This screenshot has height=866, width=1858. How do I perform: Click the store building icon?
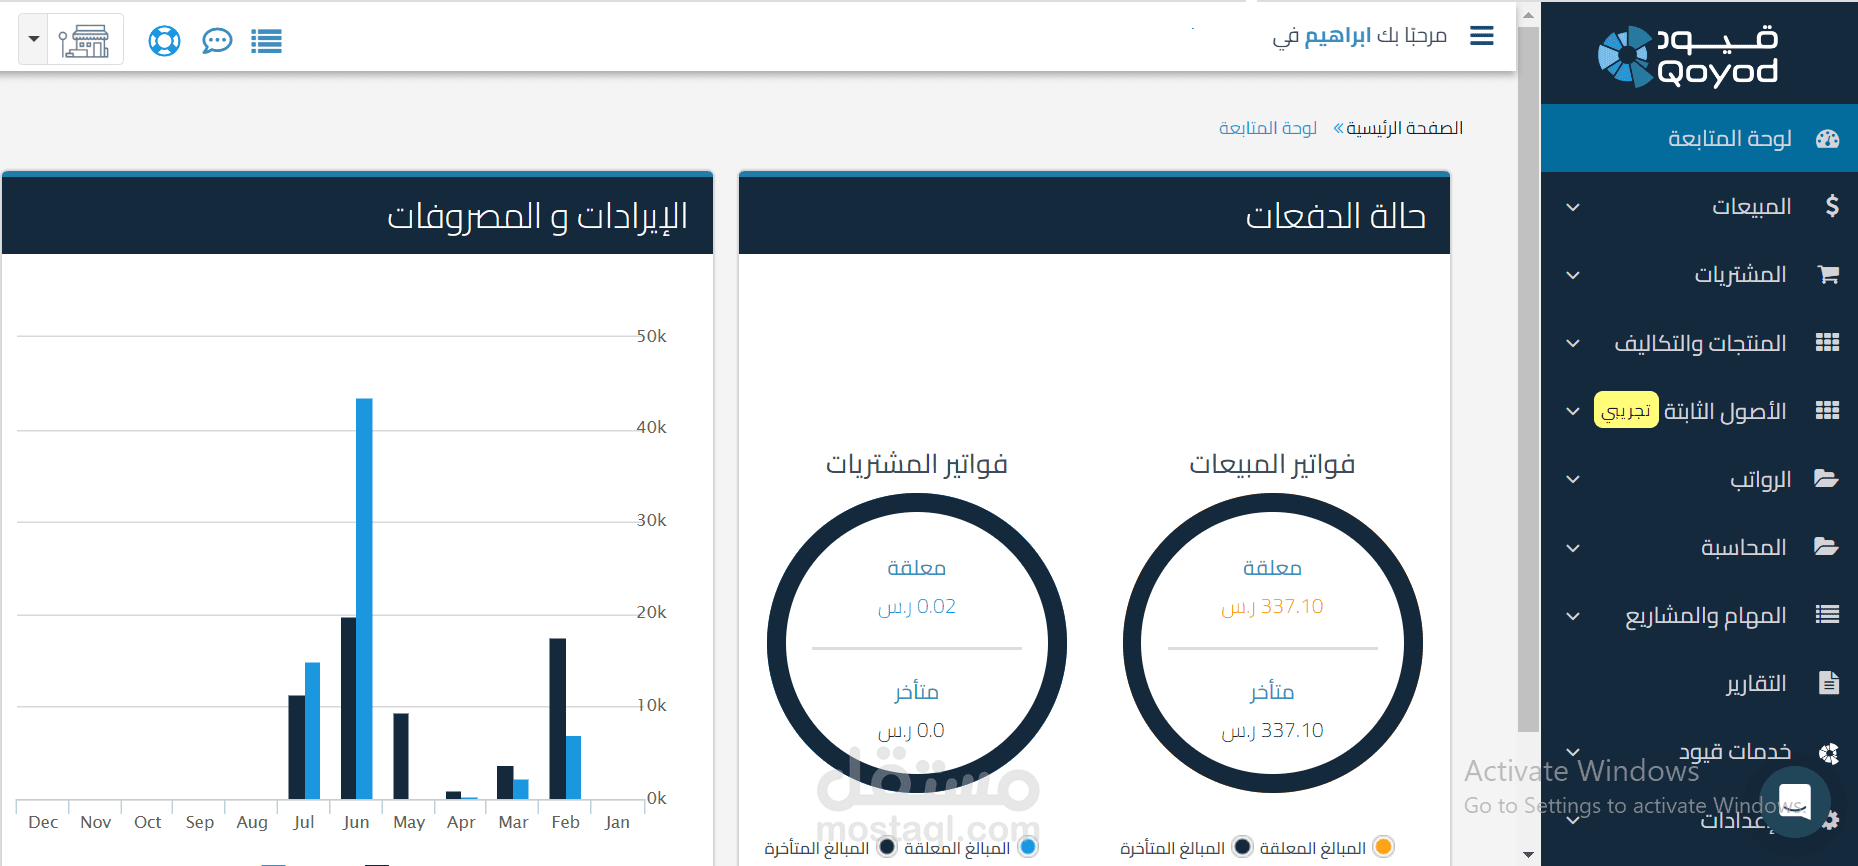click(85, 41)
